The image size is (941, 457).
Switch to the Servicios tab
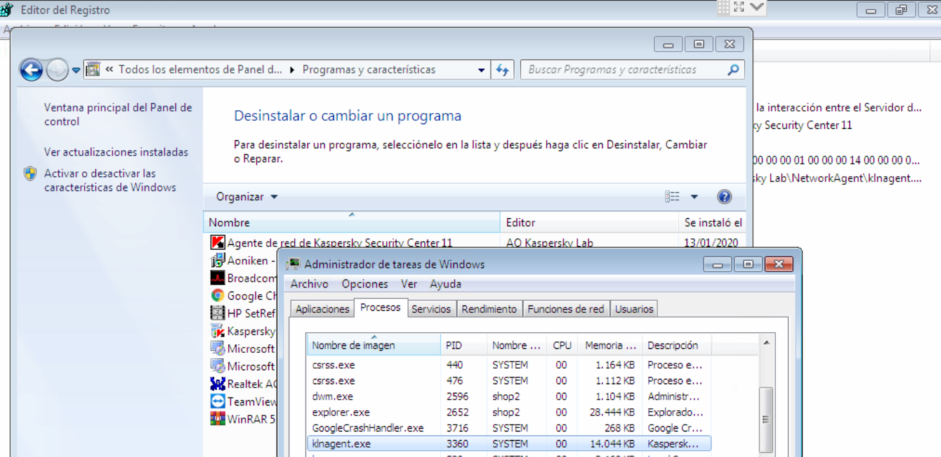(x=431, y=309)
